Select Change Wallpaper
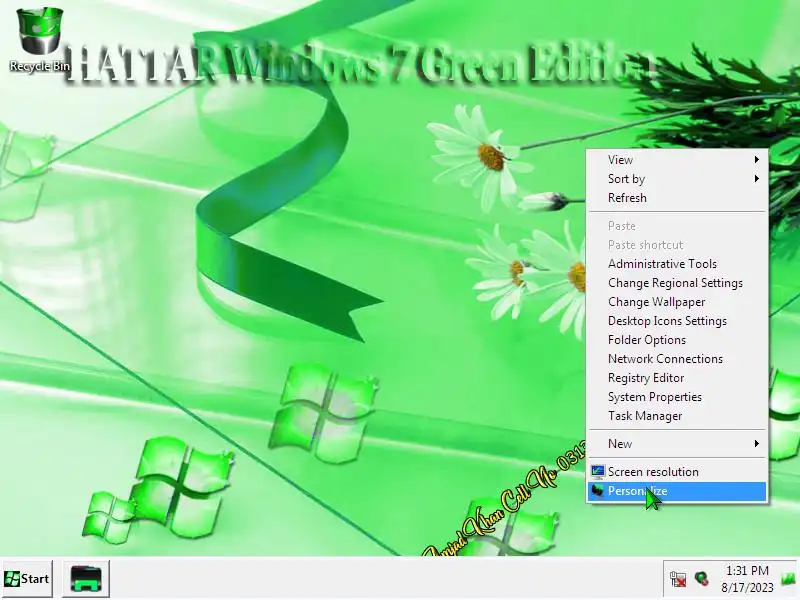 678,302
